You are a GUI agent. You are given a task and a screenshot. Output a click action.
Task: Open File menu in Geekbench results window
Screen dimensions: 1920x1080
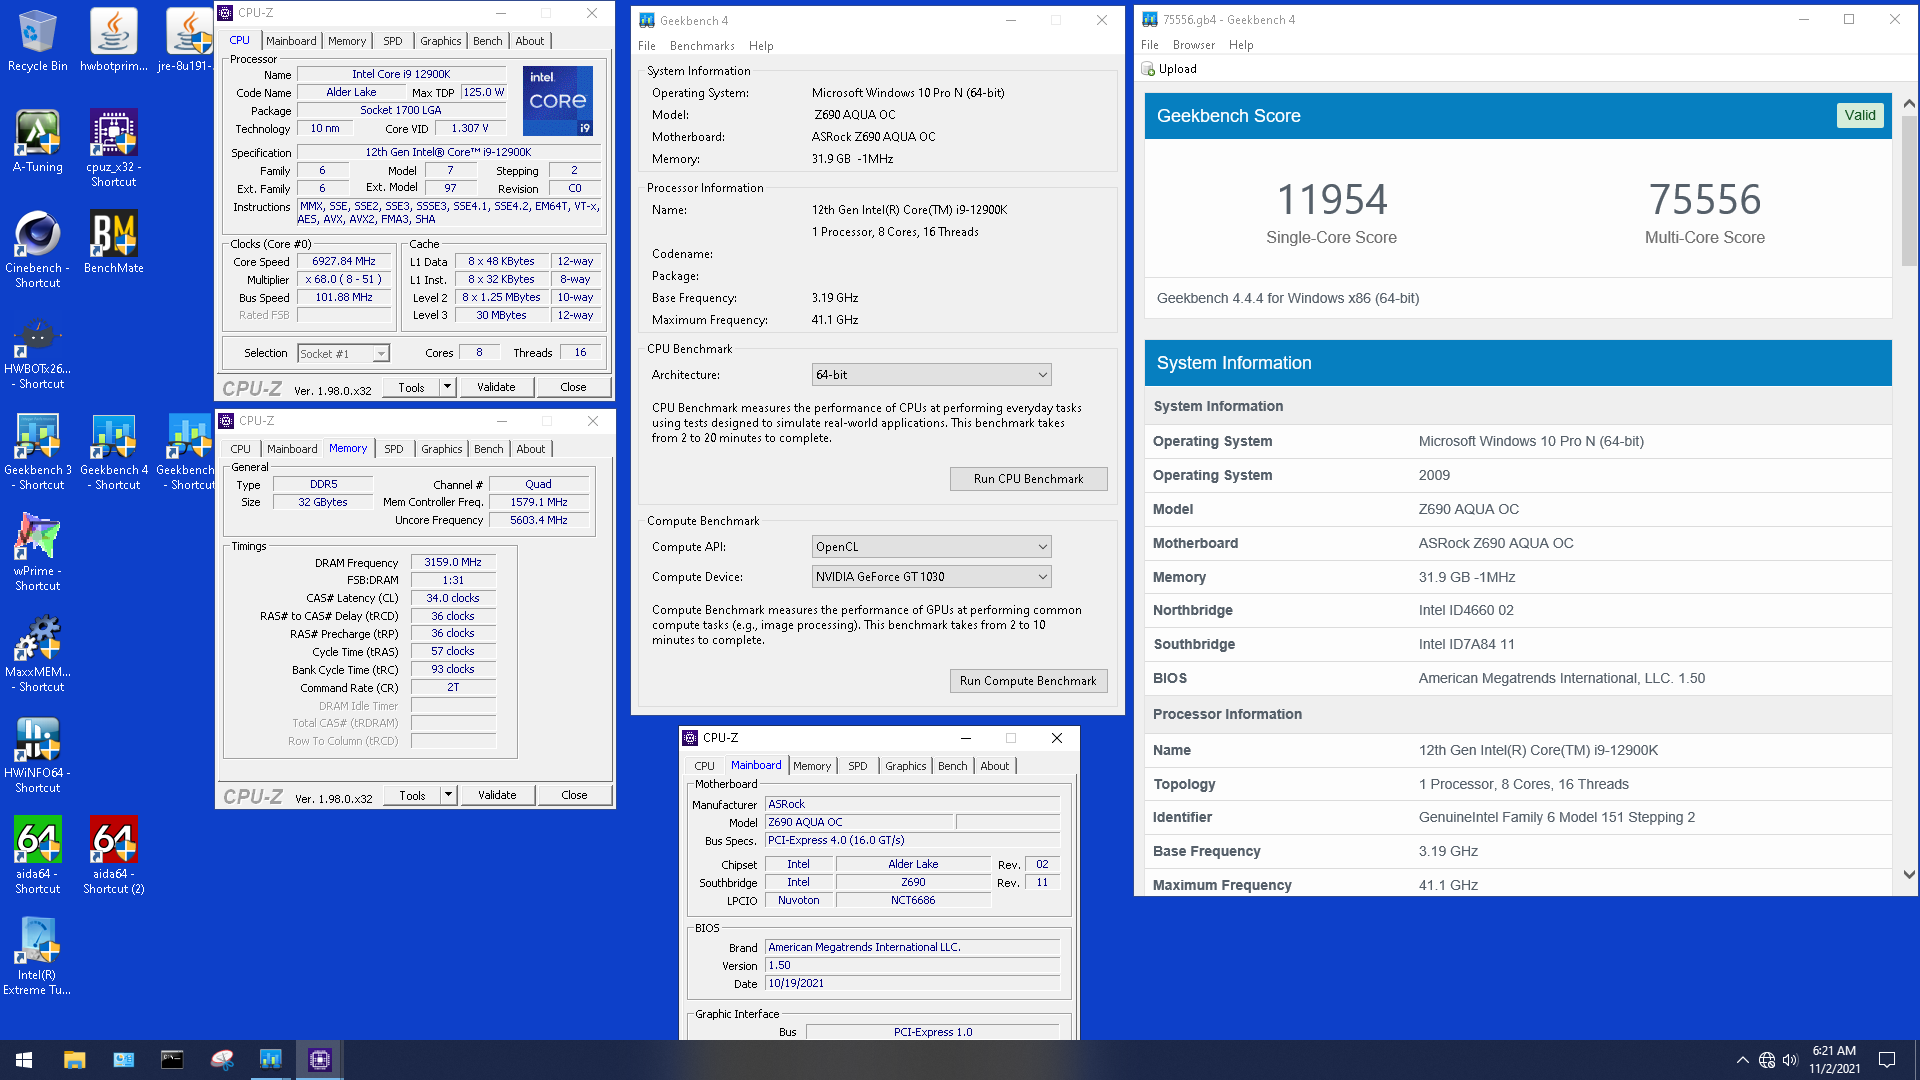coord(1150,45)
